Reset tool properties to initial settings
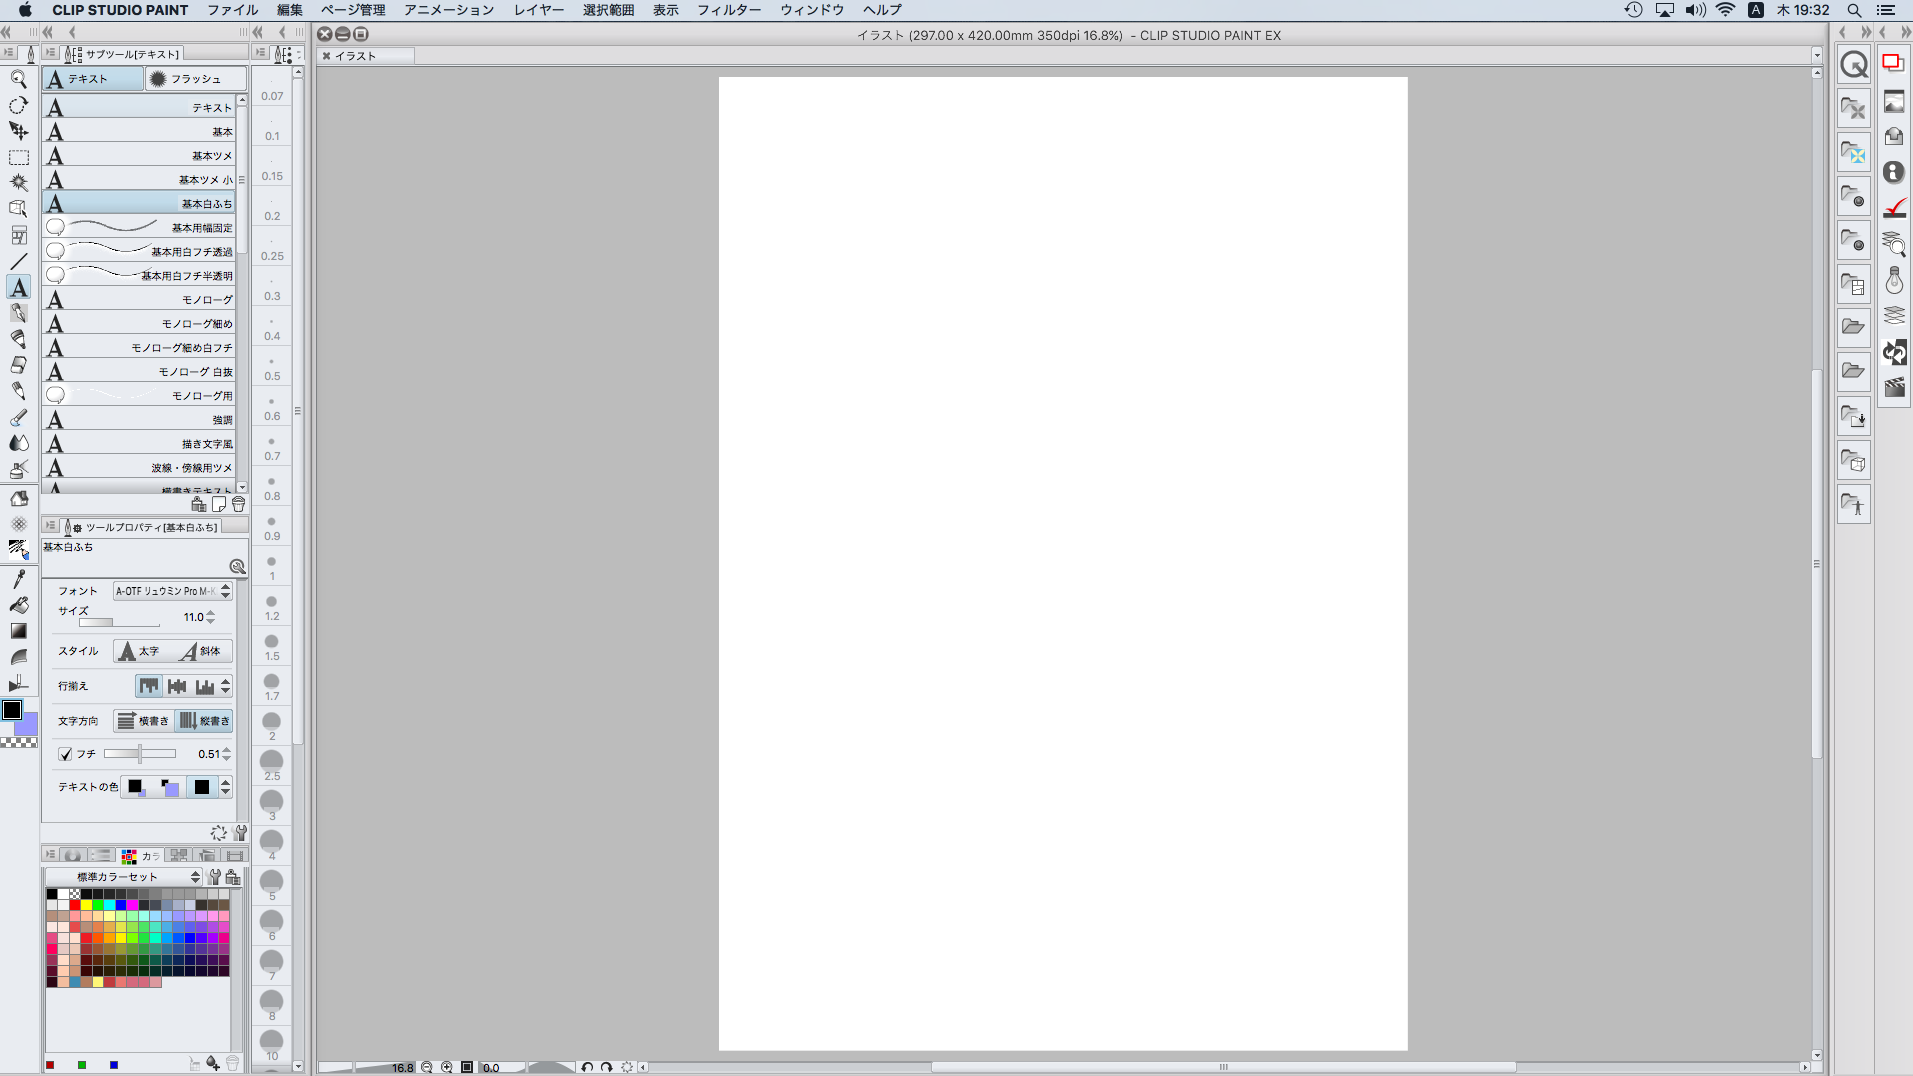1913x1076 pixels. point(218,833)
